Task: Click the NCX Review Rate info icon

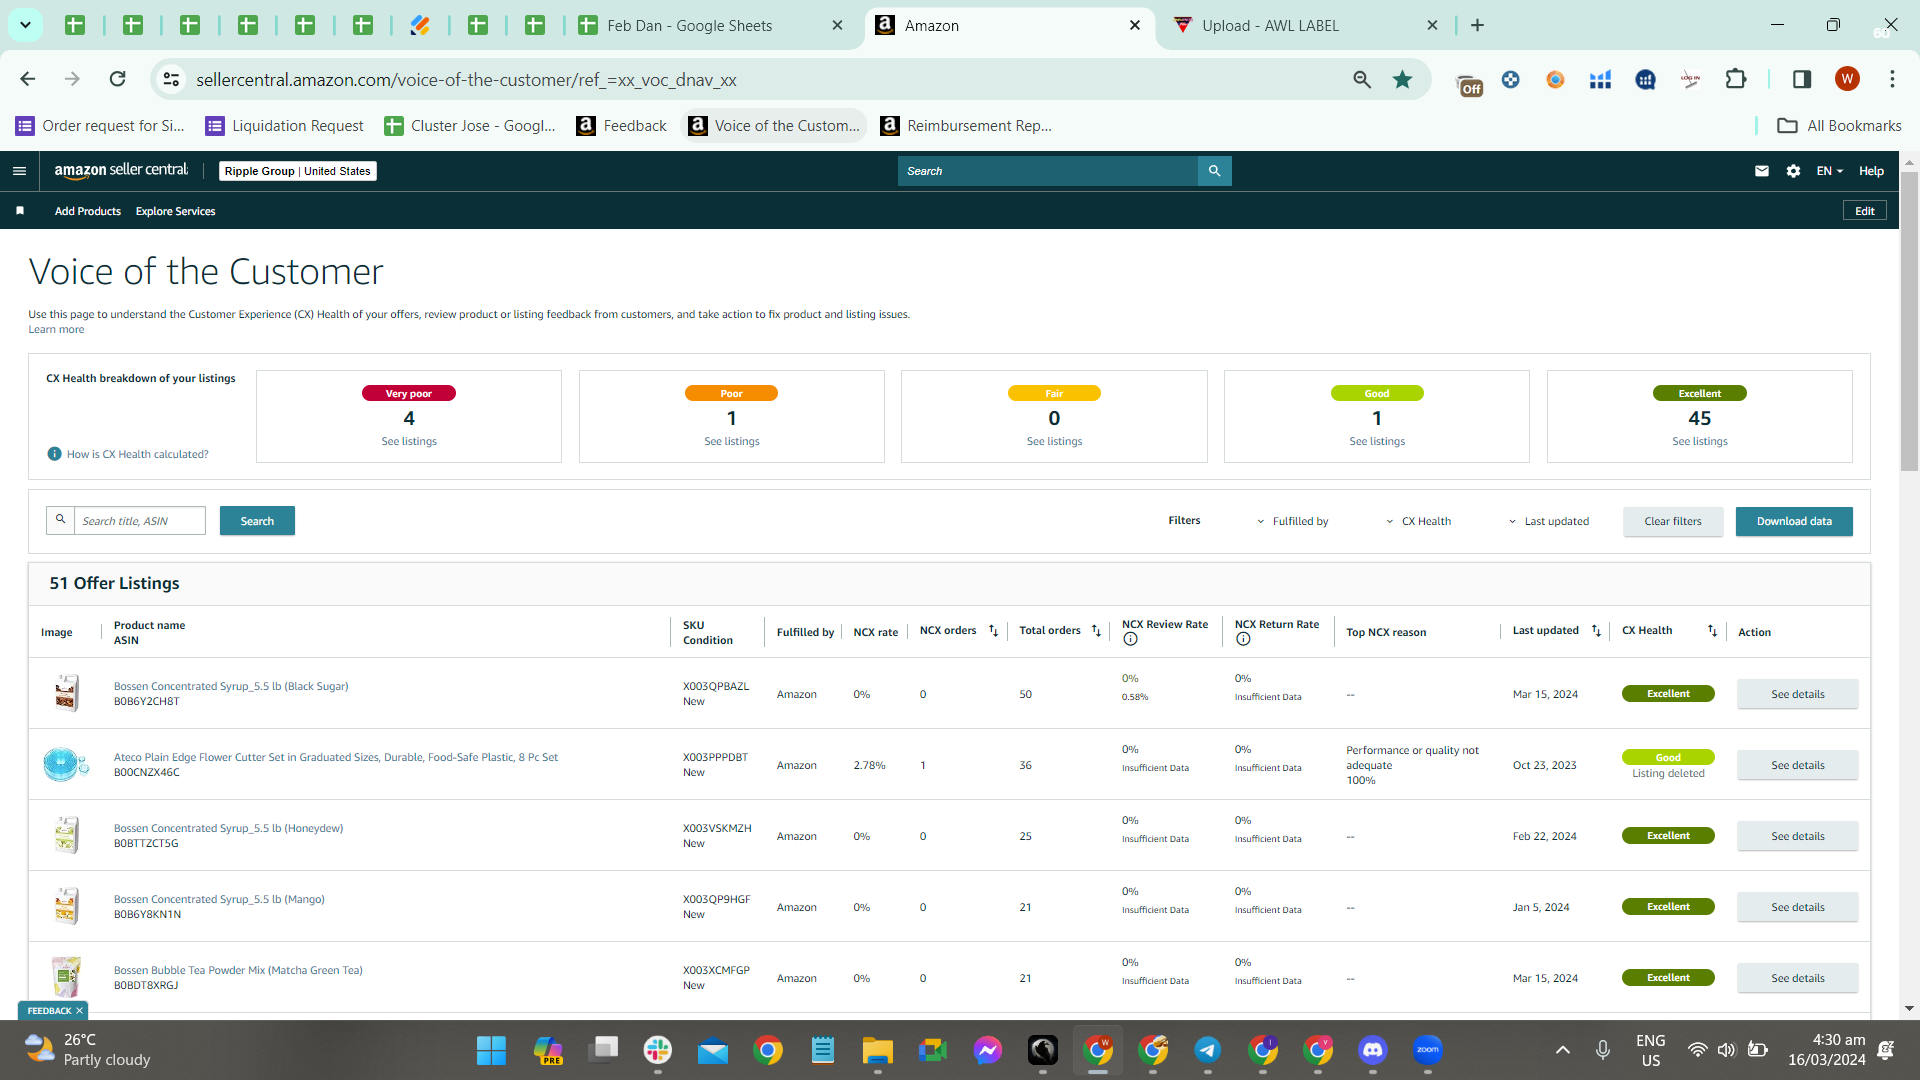Action: (x=1130, y=639)
